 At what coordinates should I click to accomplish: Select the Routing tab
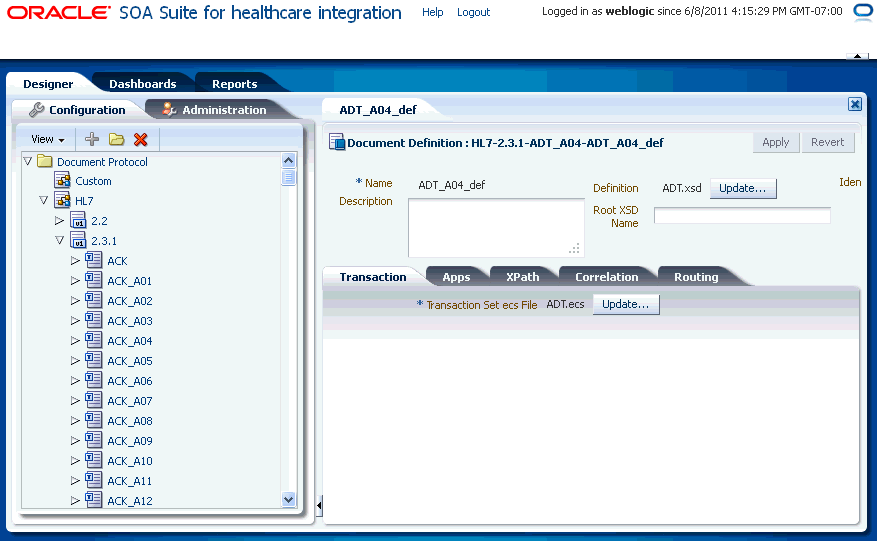pyautogui.click(x=696, y=277)
